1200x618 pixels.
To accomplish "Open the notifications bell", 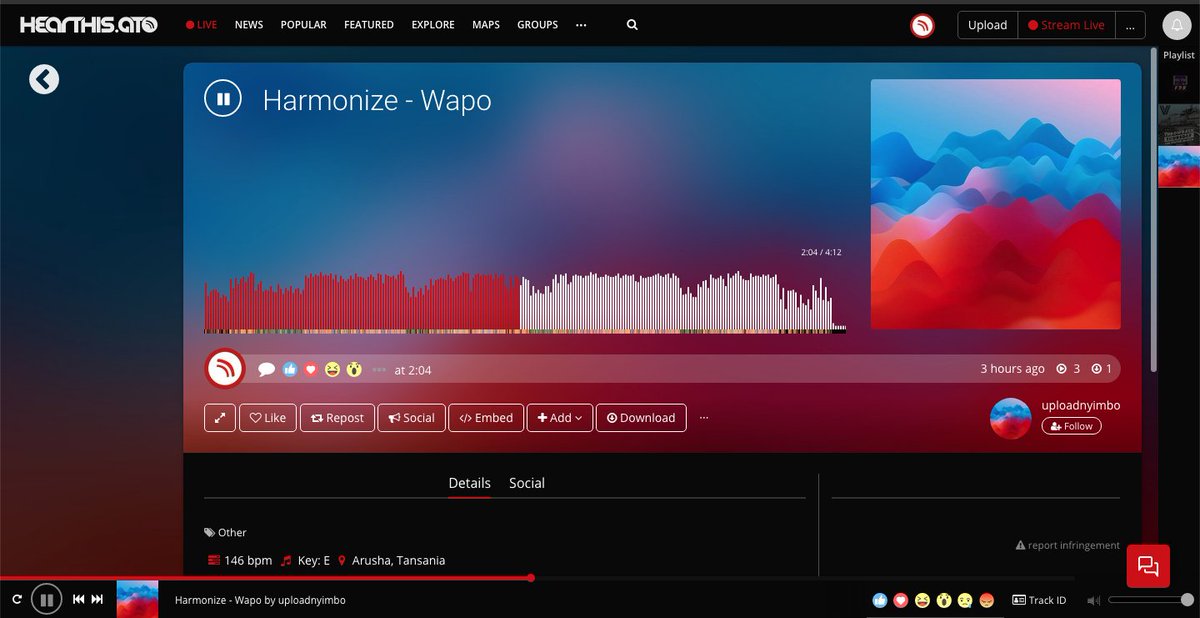I will (x=1175, y=25).
